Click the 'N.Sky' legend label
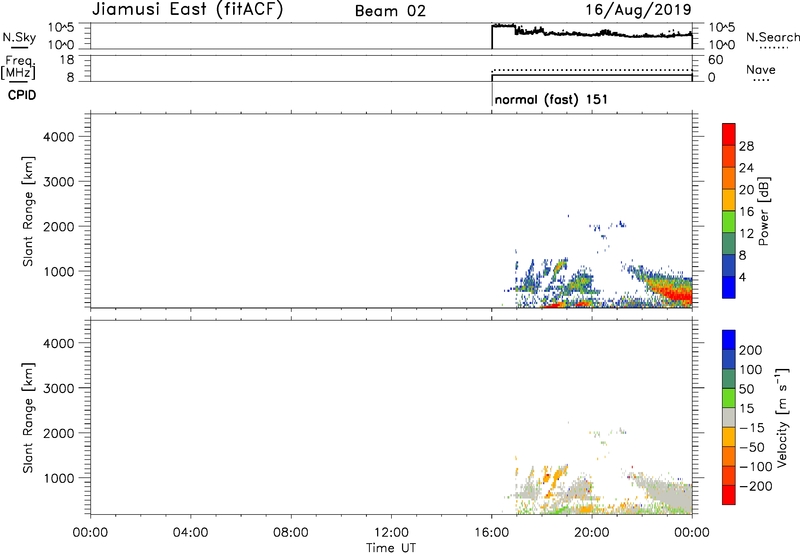800x554 pixels. (x=19, y=37)
